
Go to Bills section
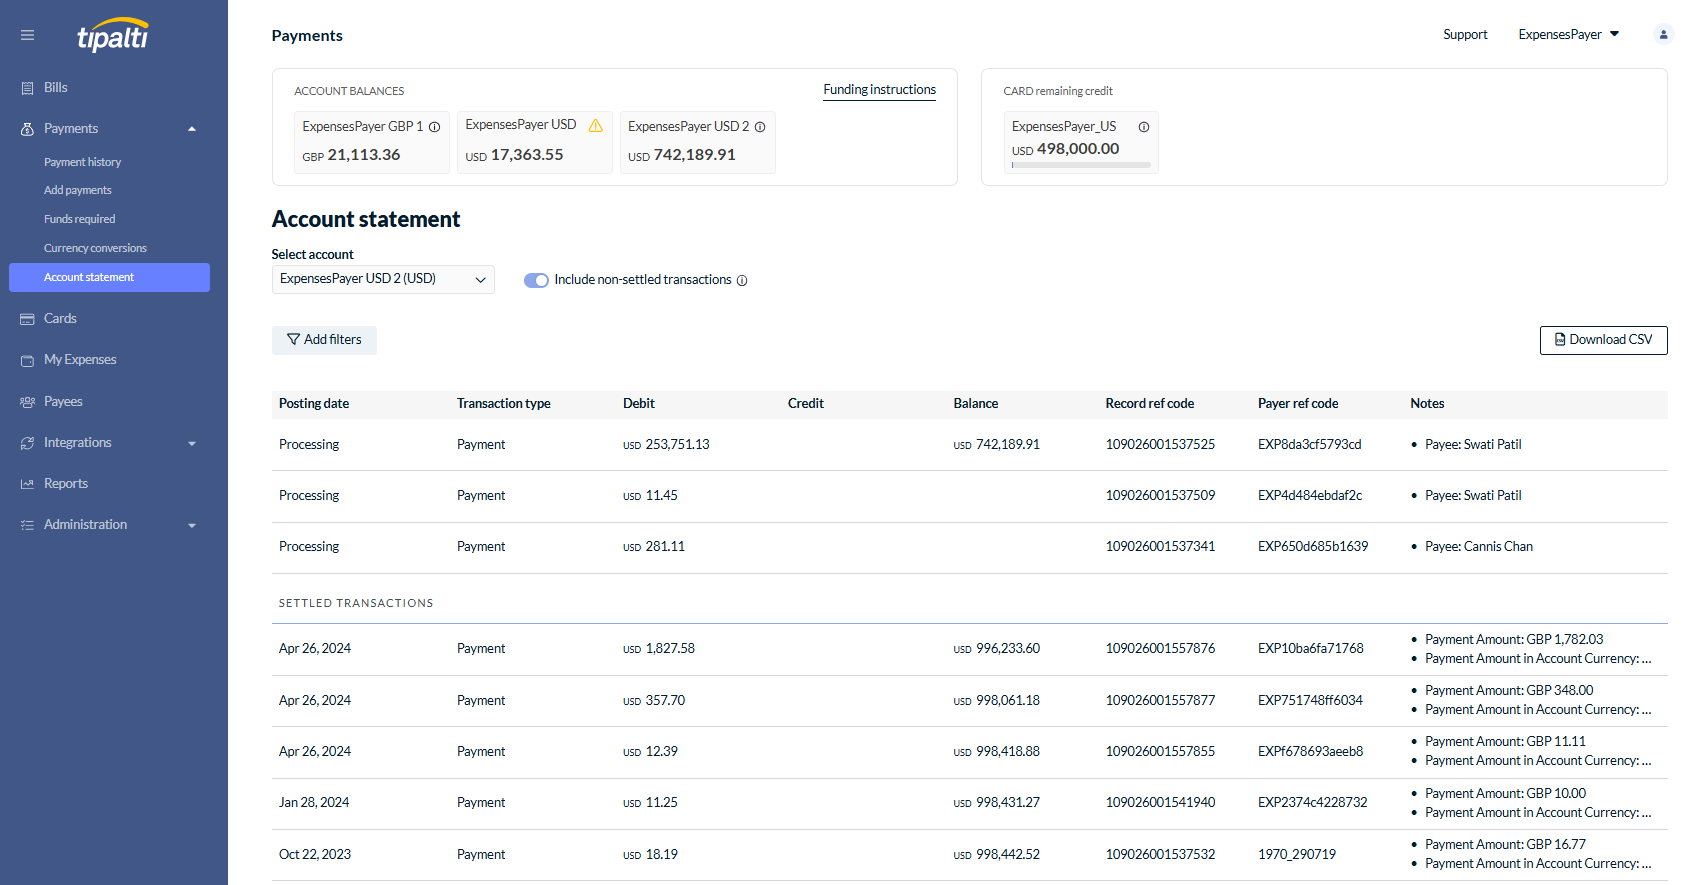point(56,88)
